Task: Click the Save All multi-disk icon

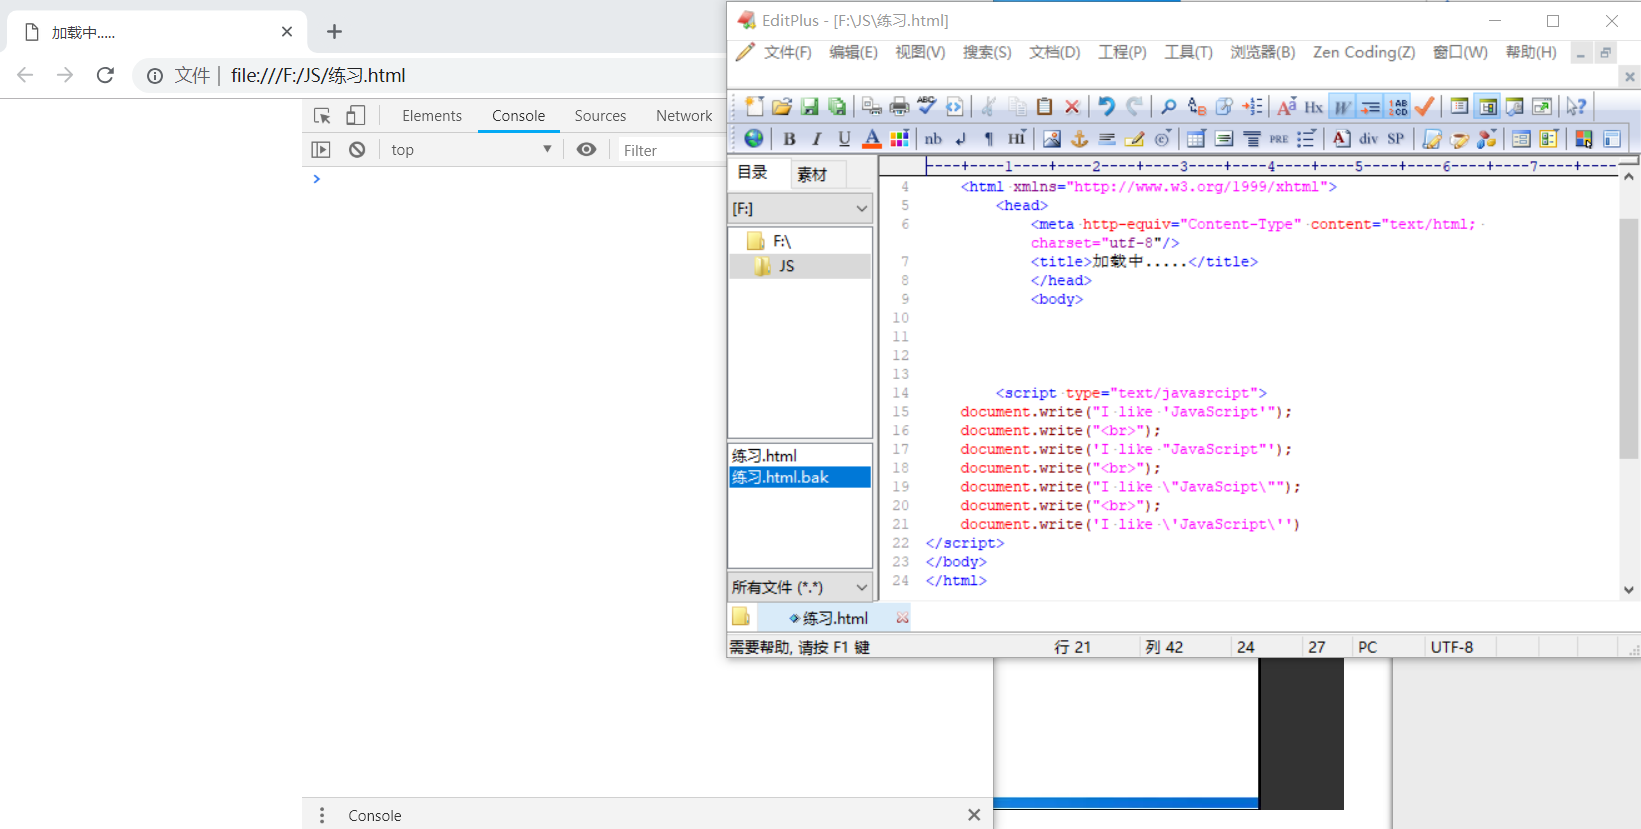Action: (x=837, y=106)
